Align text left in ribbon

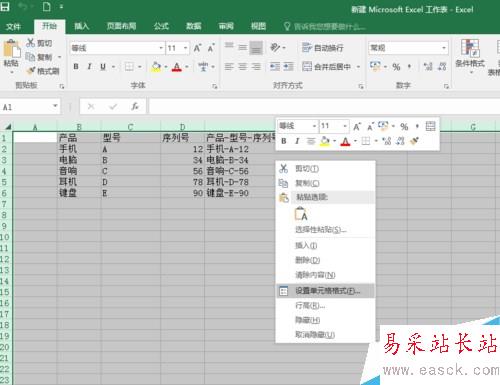(x=229, y=67)
